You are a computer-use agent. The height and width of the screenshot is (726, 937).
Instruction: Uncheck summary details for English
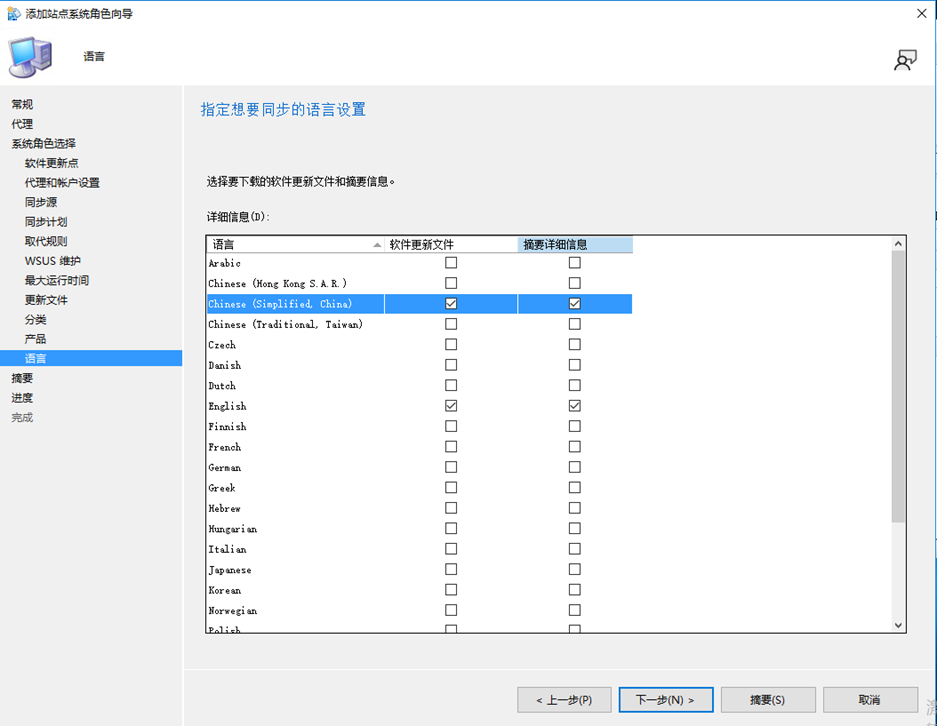[575, 406]
